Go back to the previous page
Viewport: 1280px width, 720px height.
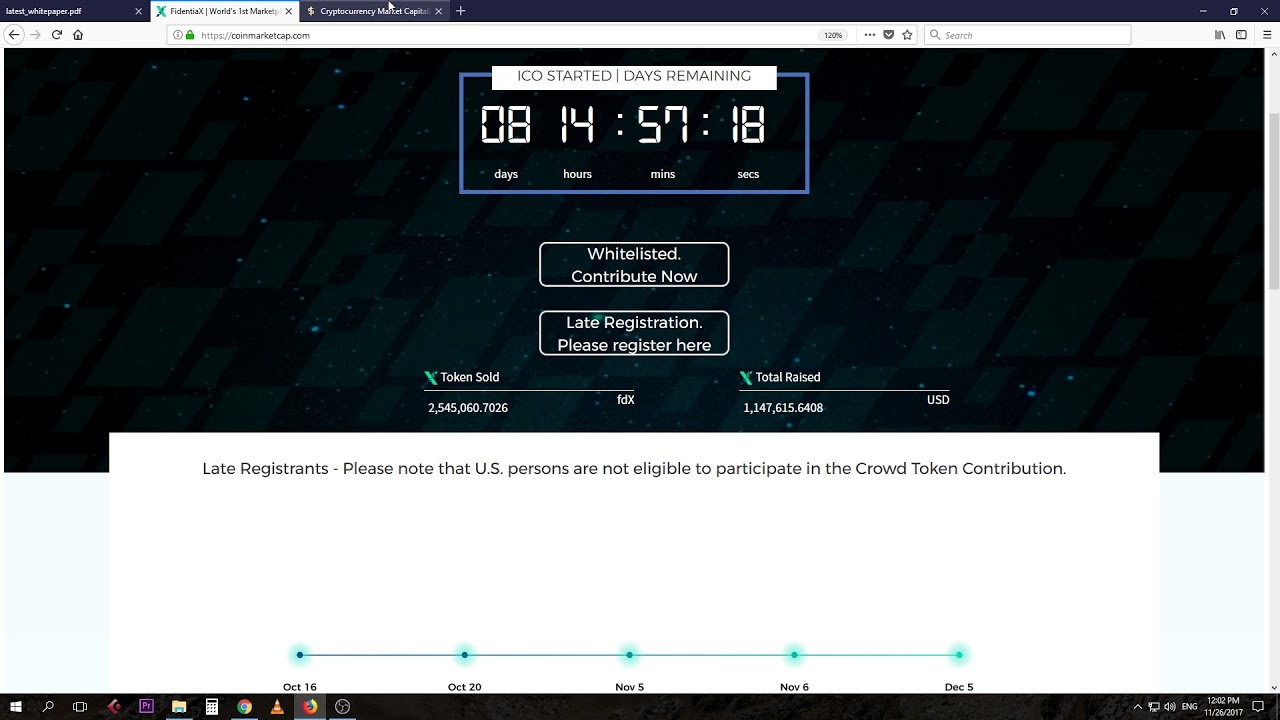coord(14,35)
